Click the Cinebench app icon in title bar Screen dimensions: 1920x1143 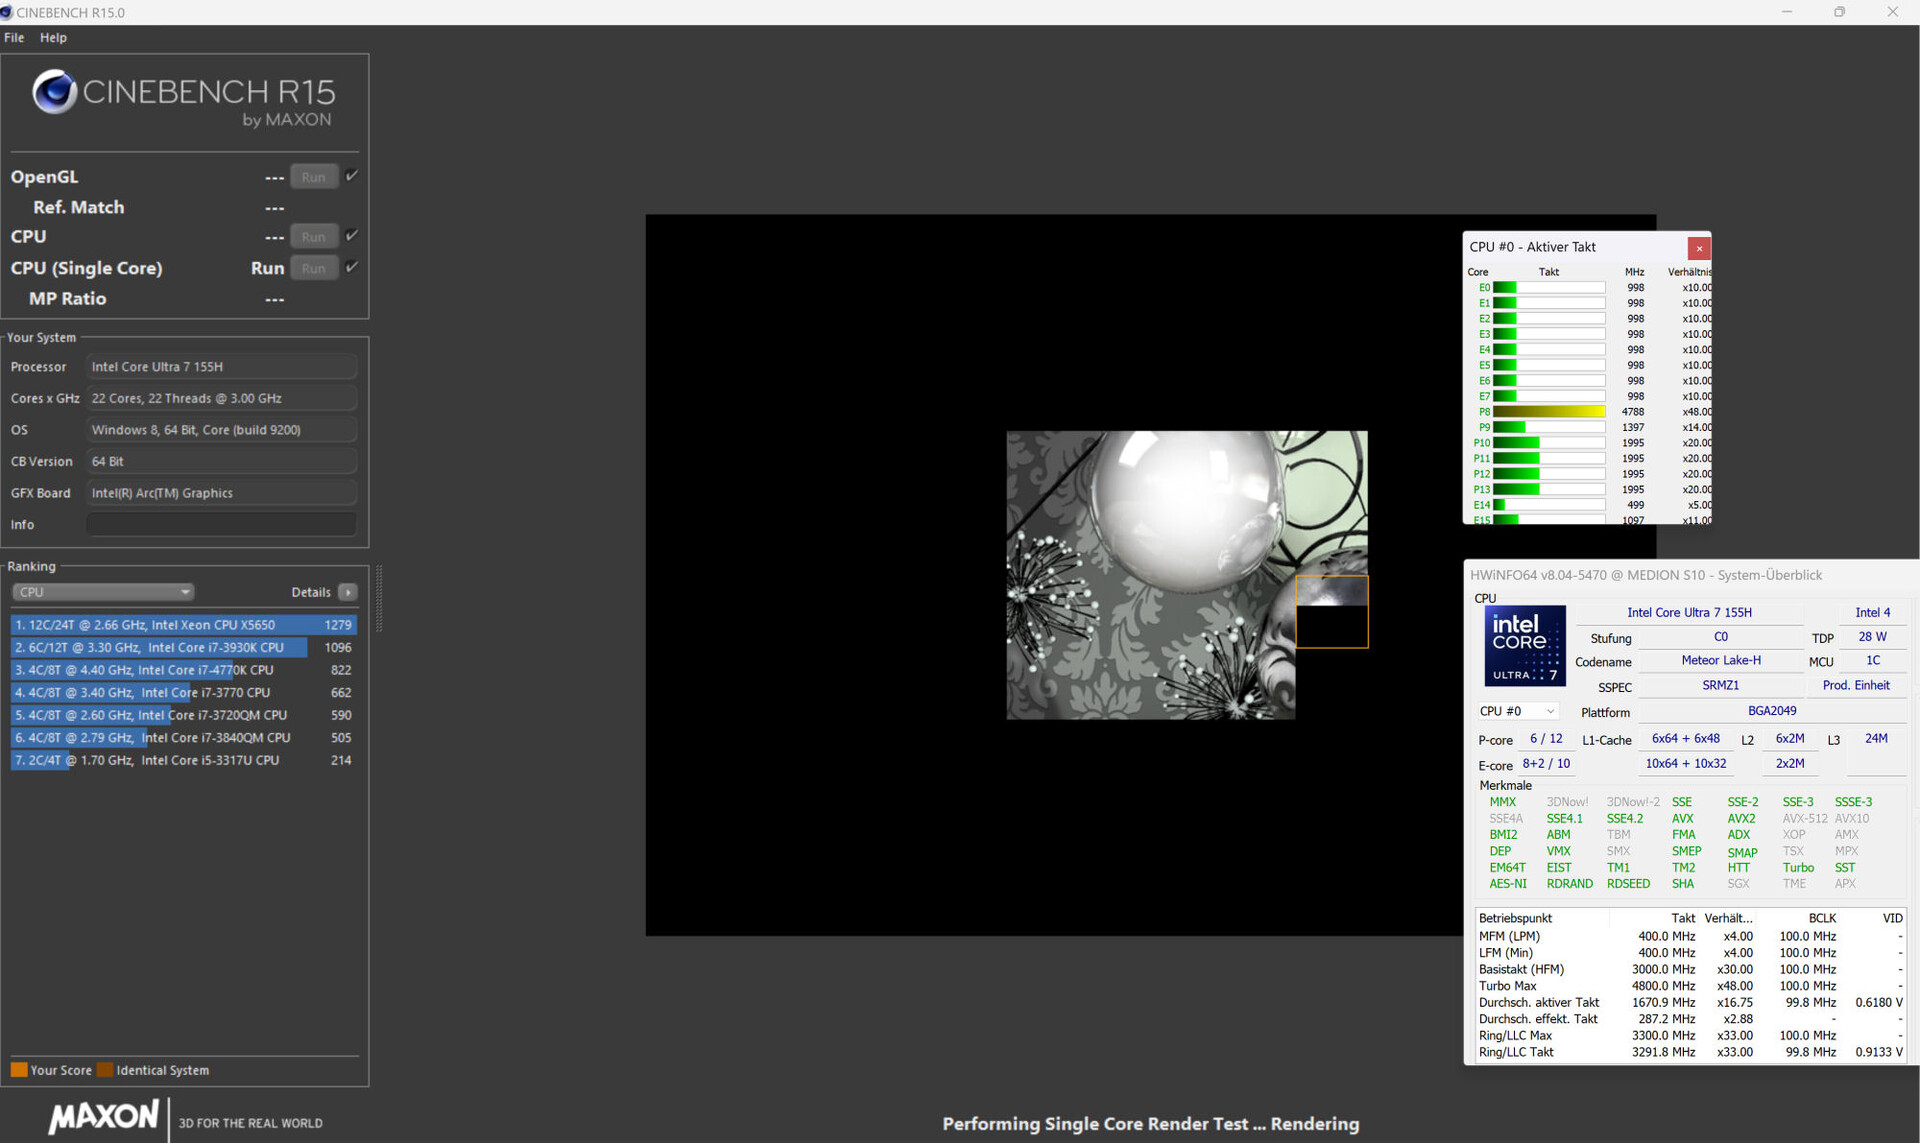pos(7,12)
